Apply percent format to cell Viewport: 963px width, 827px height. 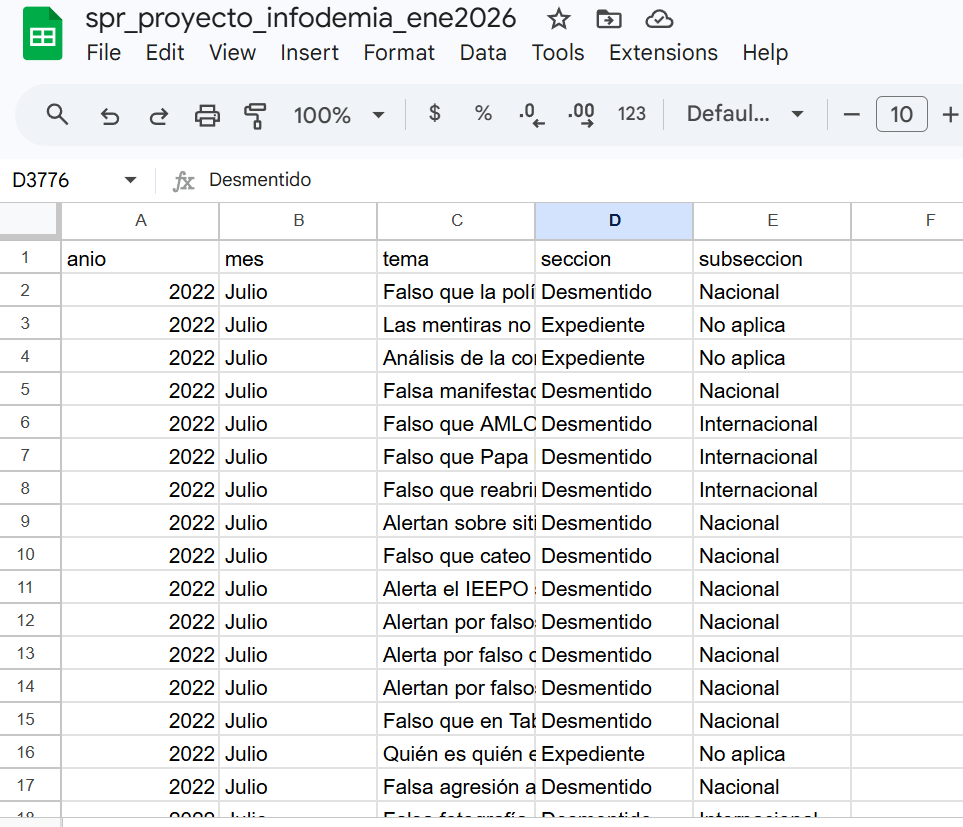tap(483, 114)
